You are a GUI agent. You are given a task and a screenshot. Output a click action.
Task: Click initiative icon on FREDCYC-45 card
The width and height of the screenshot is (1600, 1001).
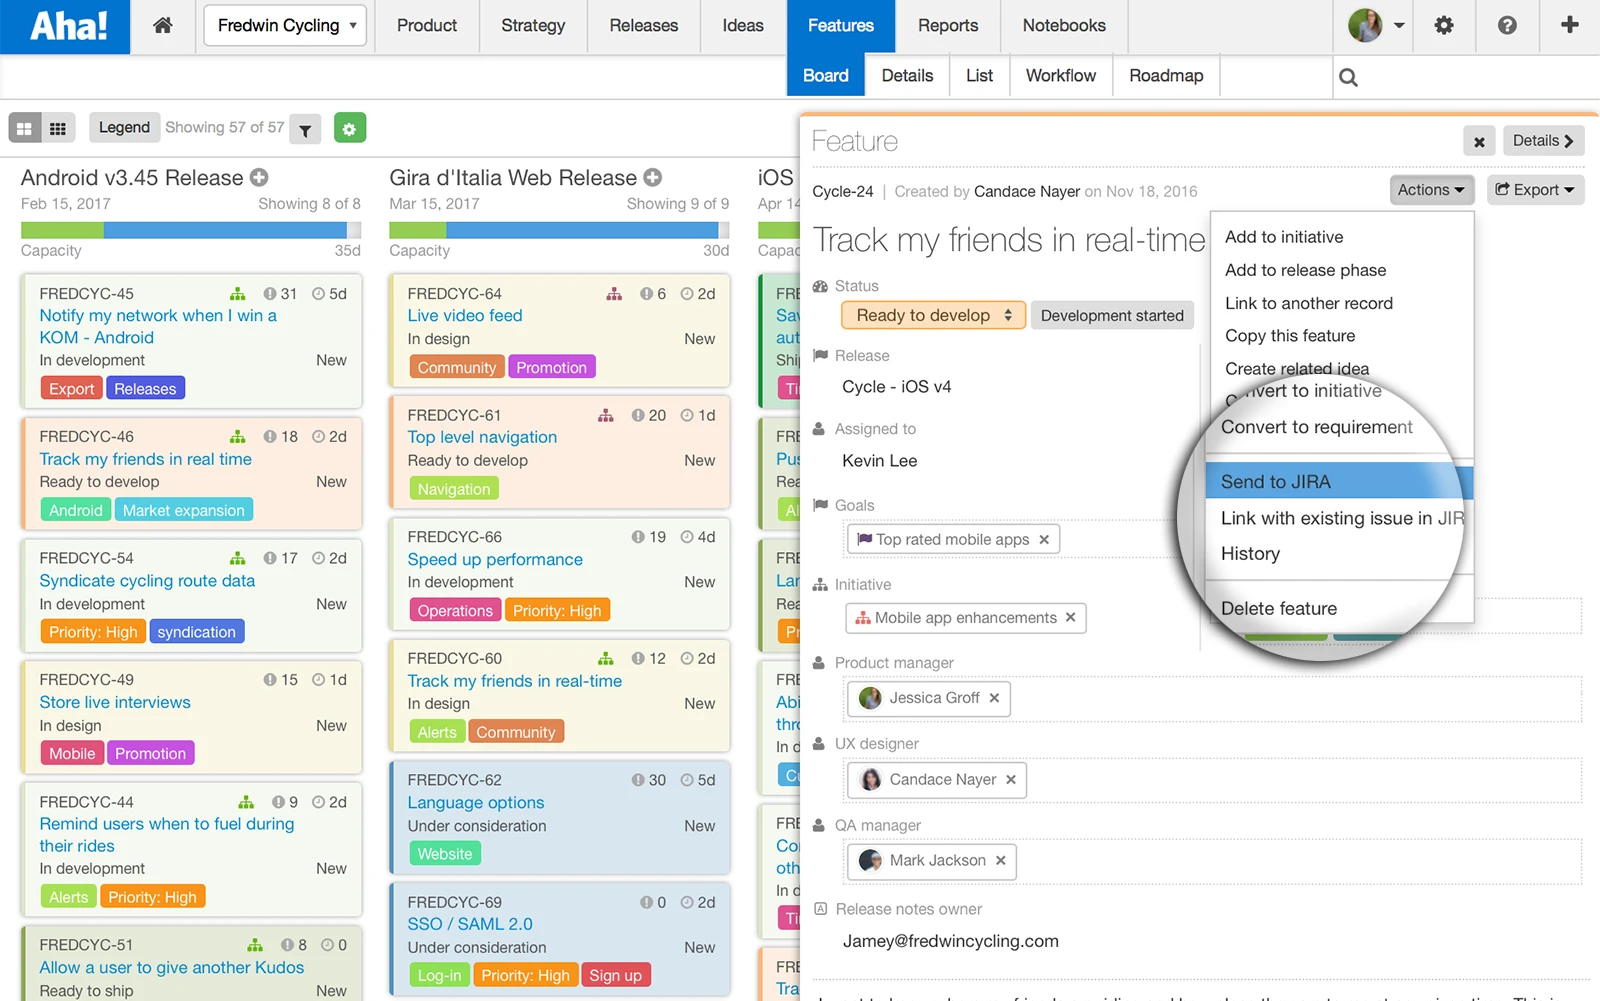pyautogui.click(x=237, y=294)
